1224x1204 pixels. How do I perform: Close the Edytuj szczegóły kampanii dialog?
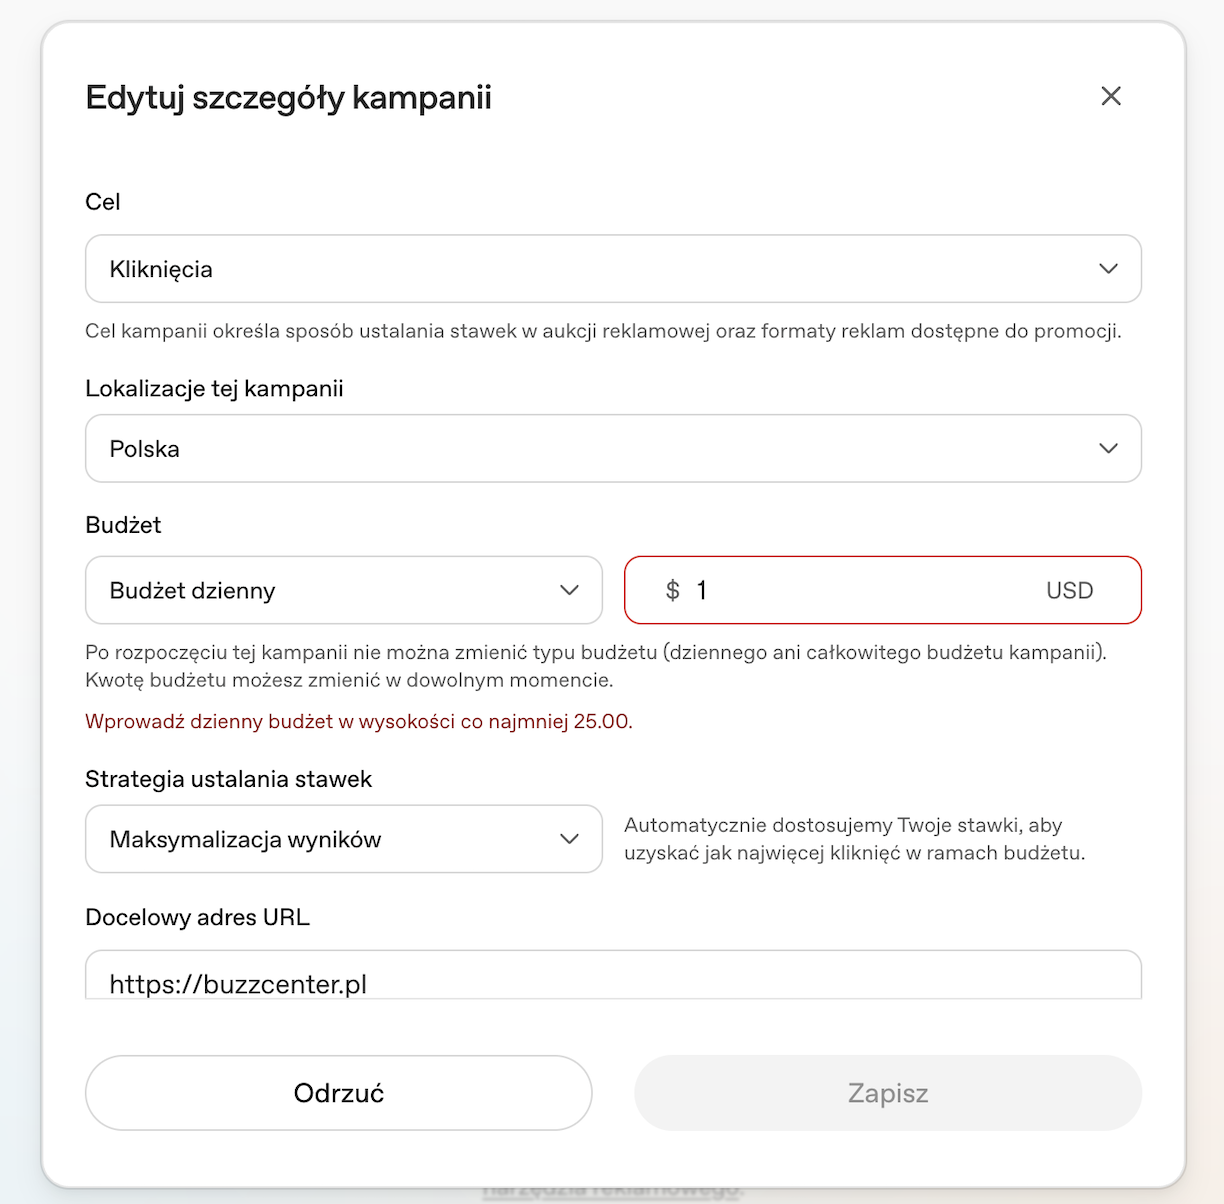1111,96
